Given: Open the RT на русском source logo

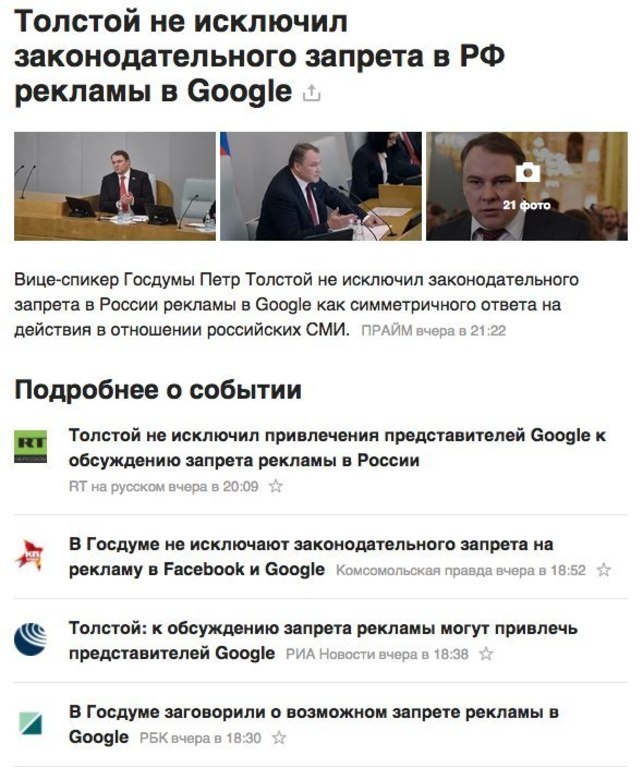Looking at the screenshot, I should click(x=30, y=446).
